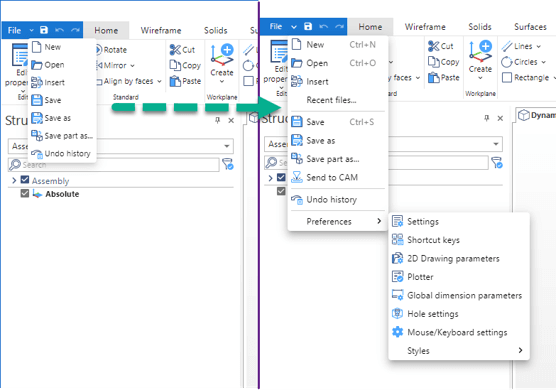
Task: Choose Undo history in the left File menu
Action: 62,153
